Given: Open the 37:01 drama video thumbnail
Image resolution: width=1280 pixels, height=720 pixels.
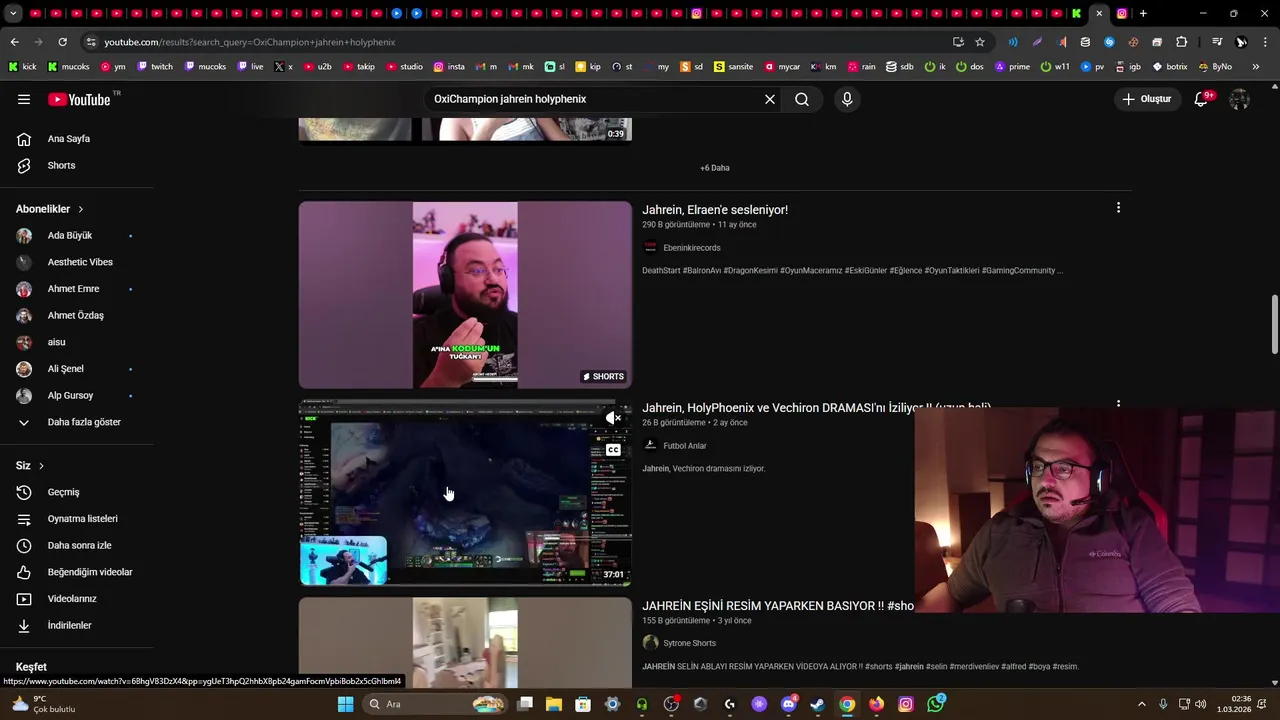Looking at the screenshot, I should click(465, 493).
